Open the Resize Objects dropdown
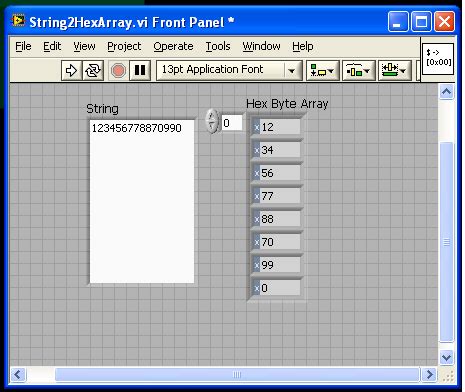This screenshot has height=392, width=465. click(x=394, y=70)
